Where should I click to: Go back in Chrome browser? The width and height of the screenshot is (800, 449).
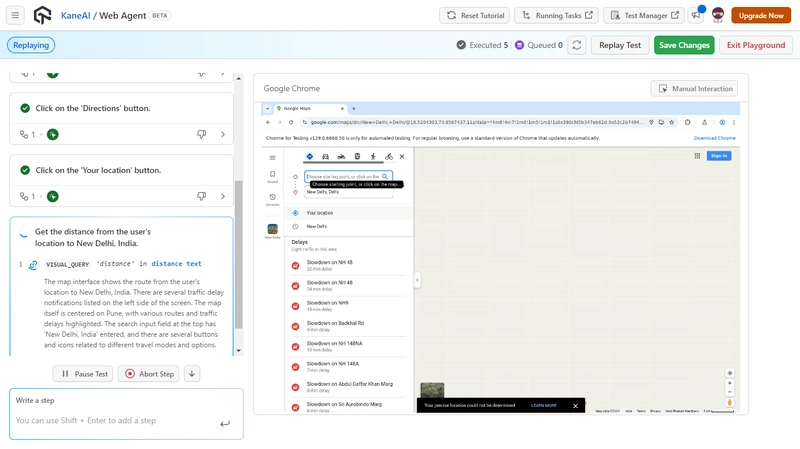[268, 122]
